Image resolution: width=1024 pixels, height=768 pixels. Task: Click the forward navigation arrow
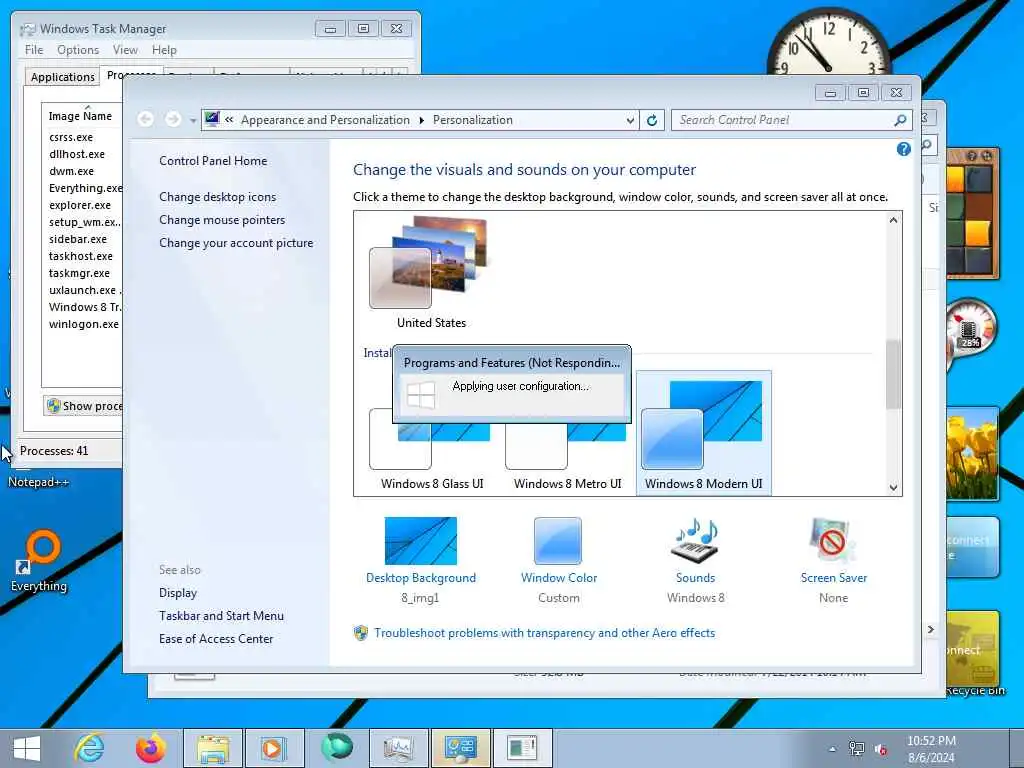173,120
